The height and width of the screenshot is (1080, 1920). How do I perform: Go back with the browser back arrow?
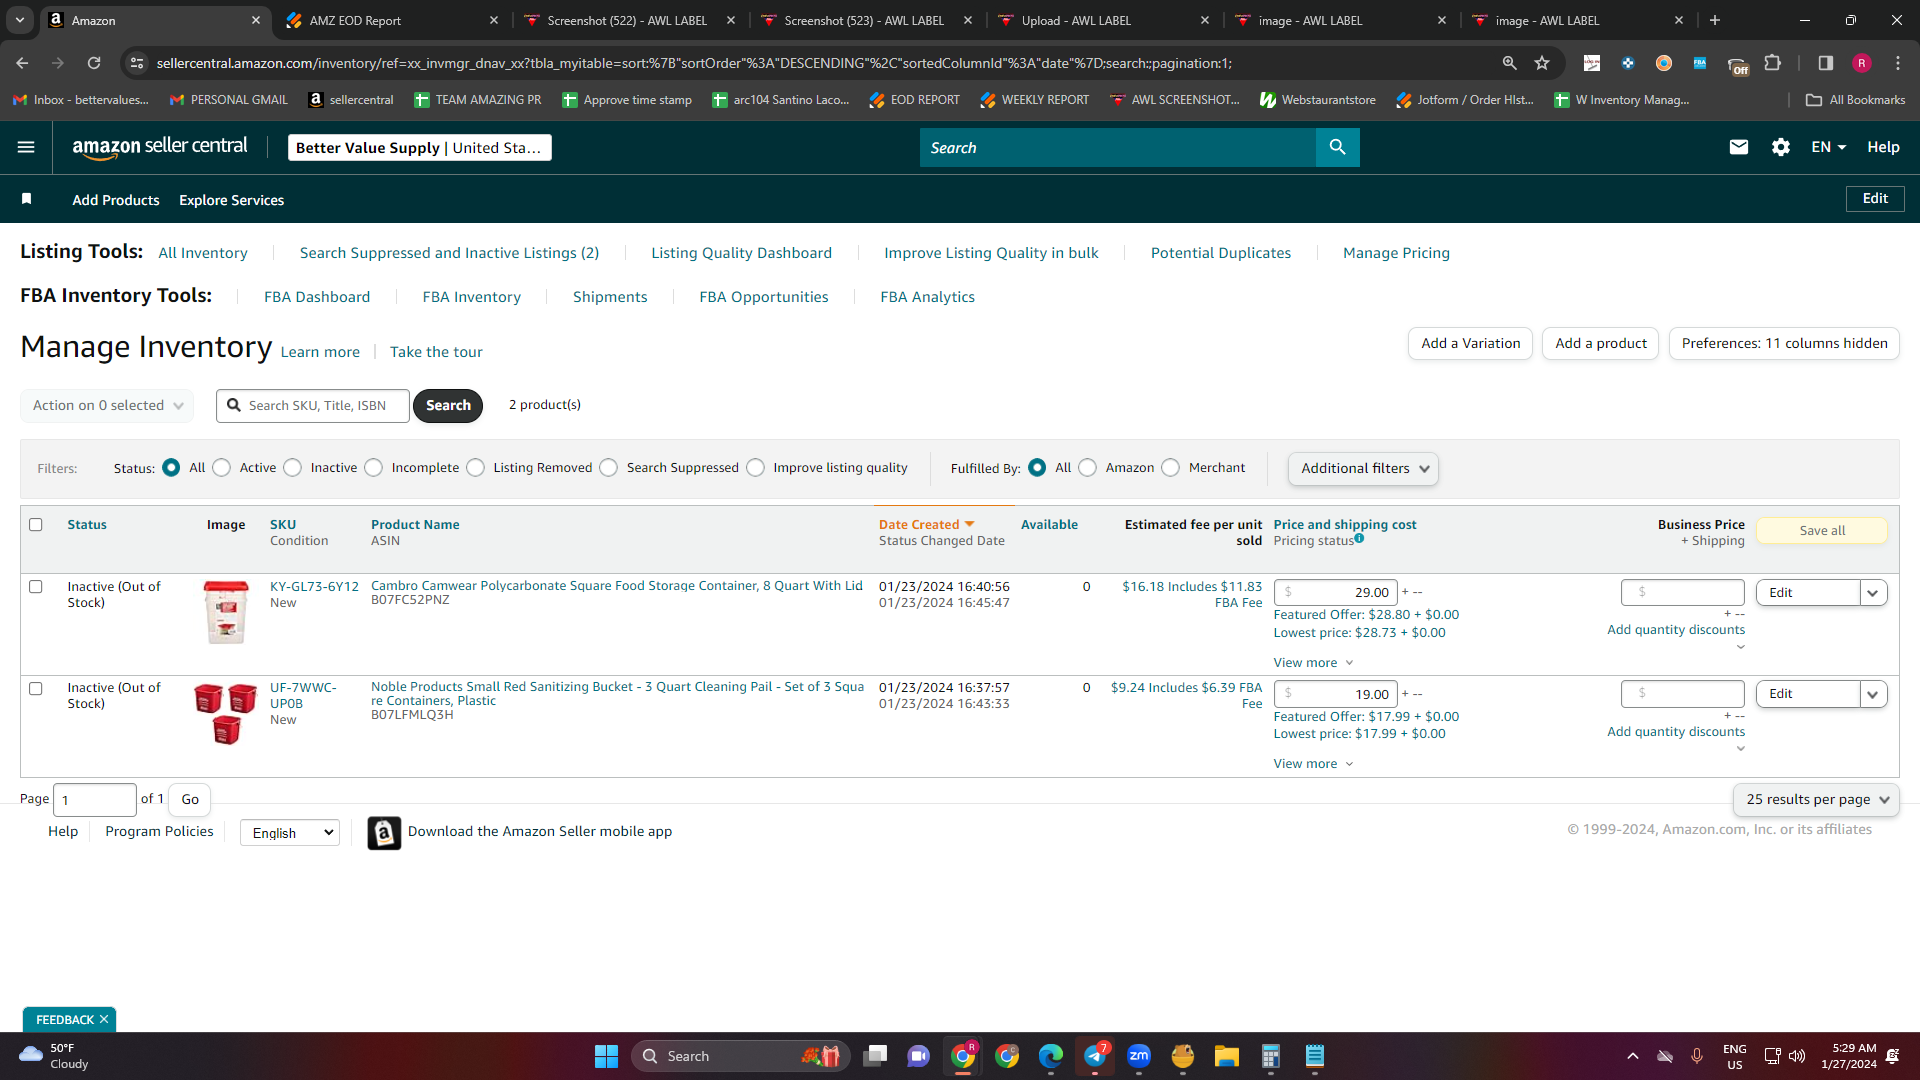pos(22,63)
